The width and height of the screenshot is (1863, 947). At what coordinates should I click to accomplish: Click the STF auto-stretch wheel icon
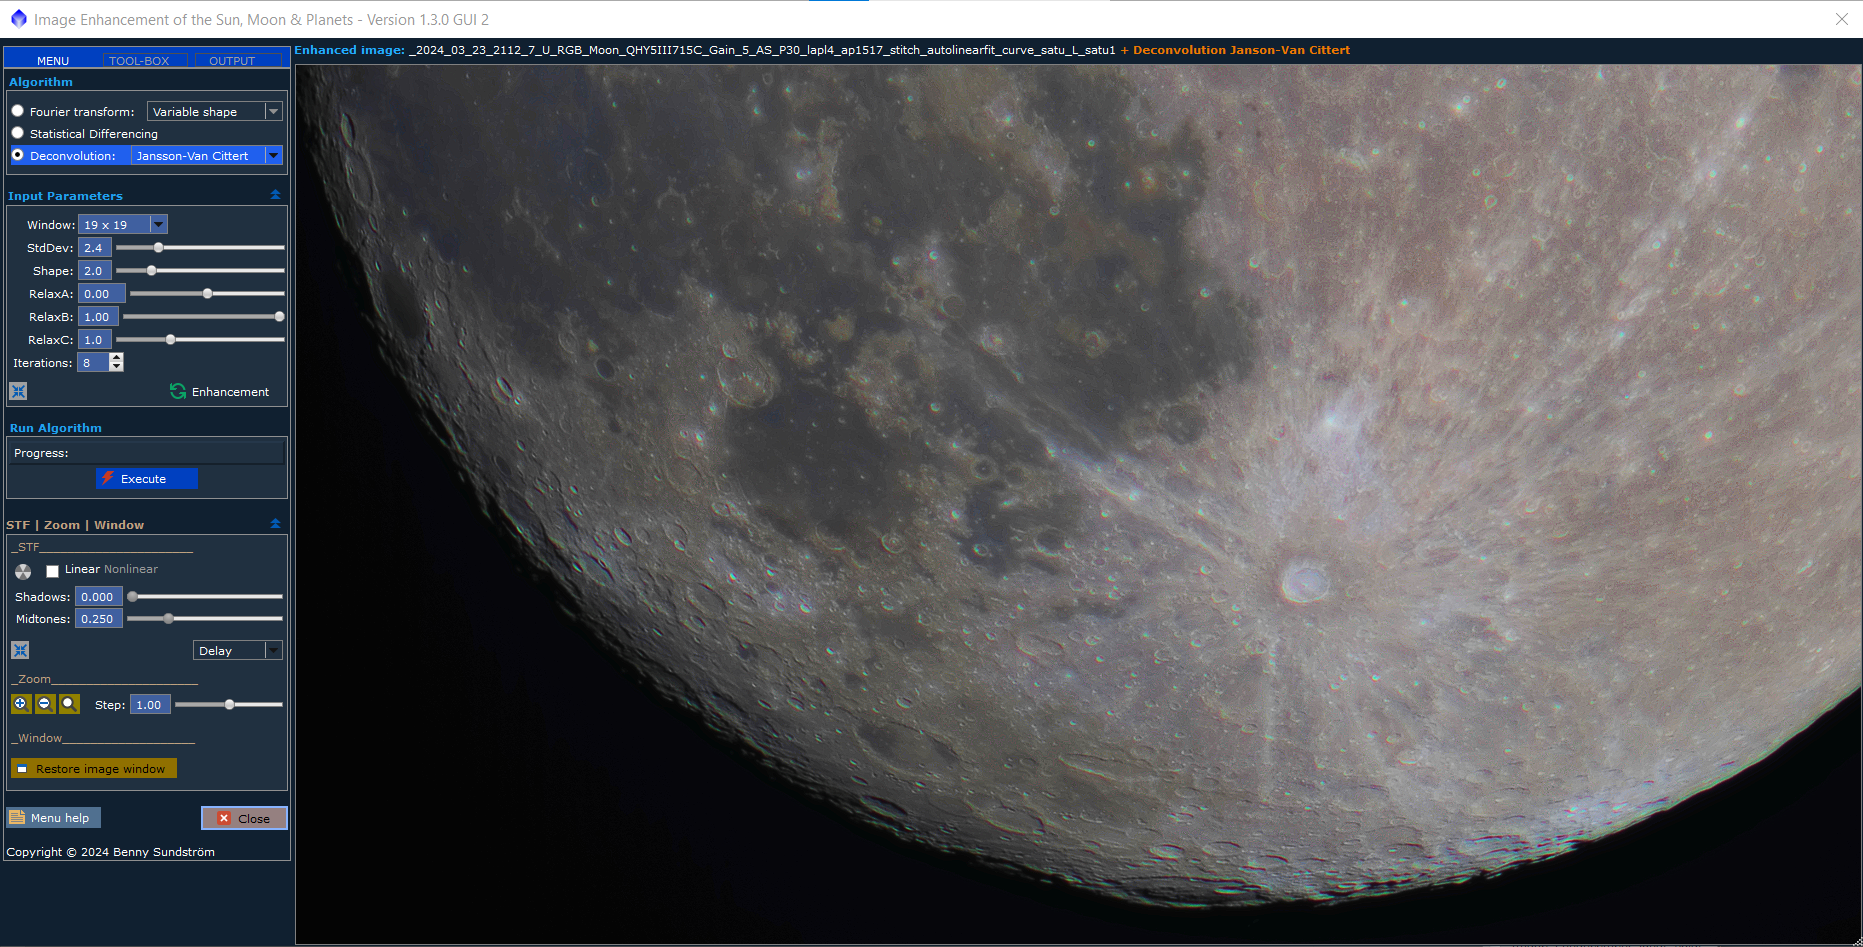pyautogui.click(x=23, y=571)
